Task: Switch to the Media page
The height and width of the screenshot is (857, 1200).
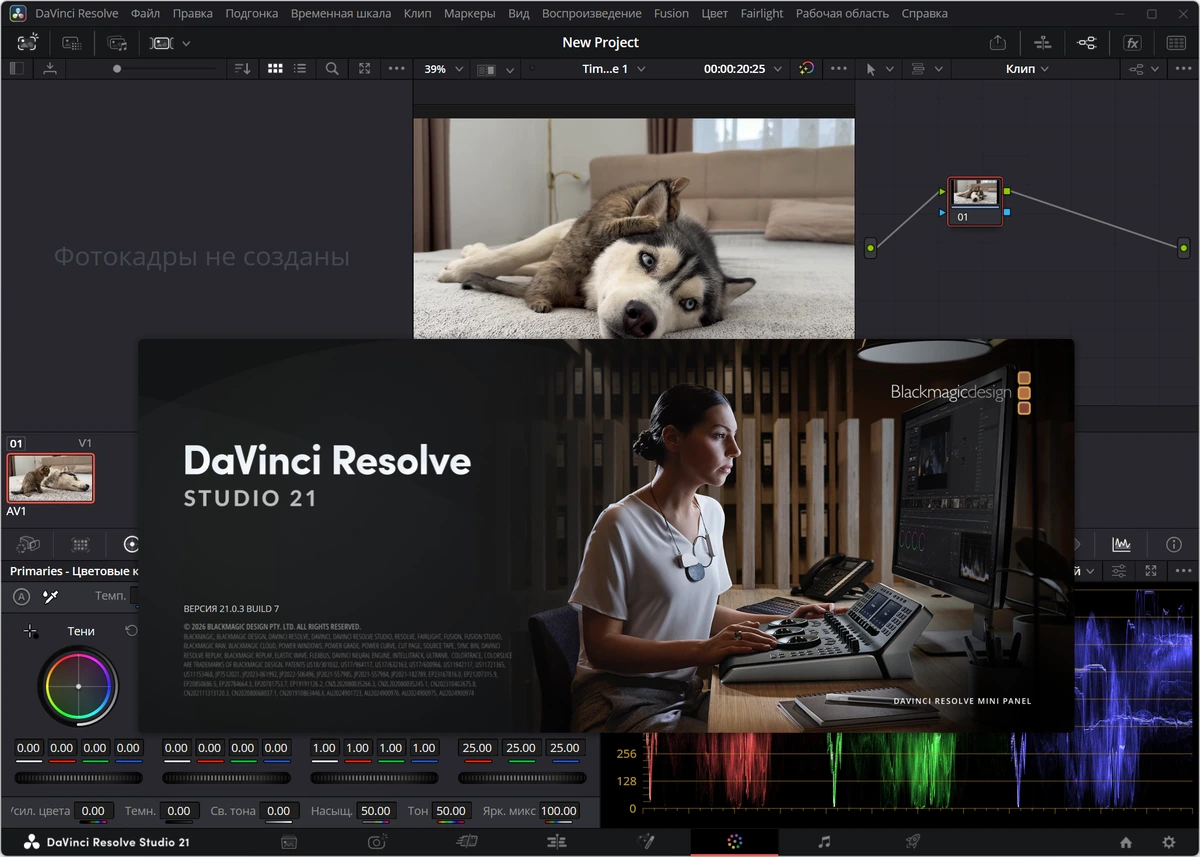Action: coord(289,842)
